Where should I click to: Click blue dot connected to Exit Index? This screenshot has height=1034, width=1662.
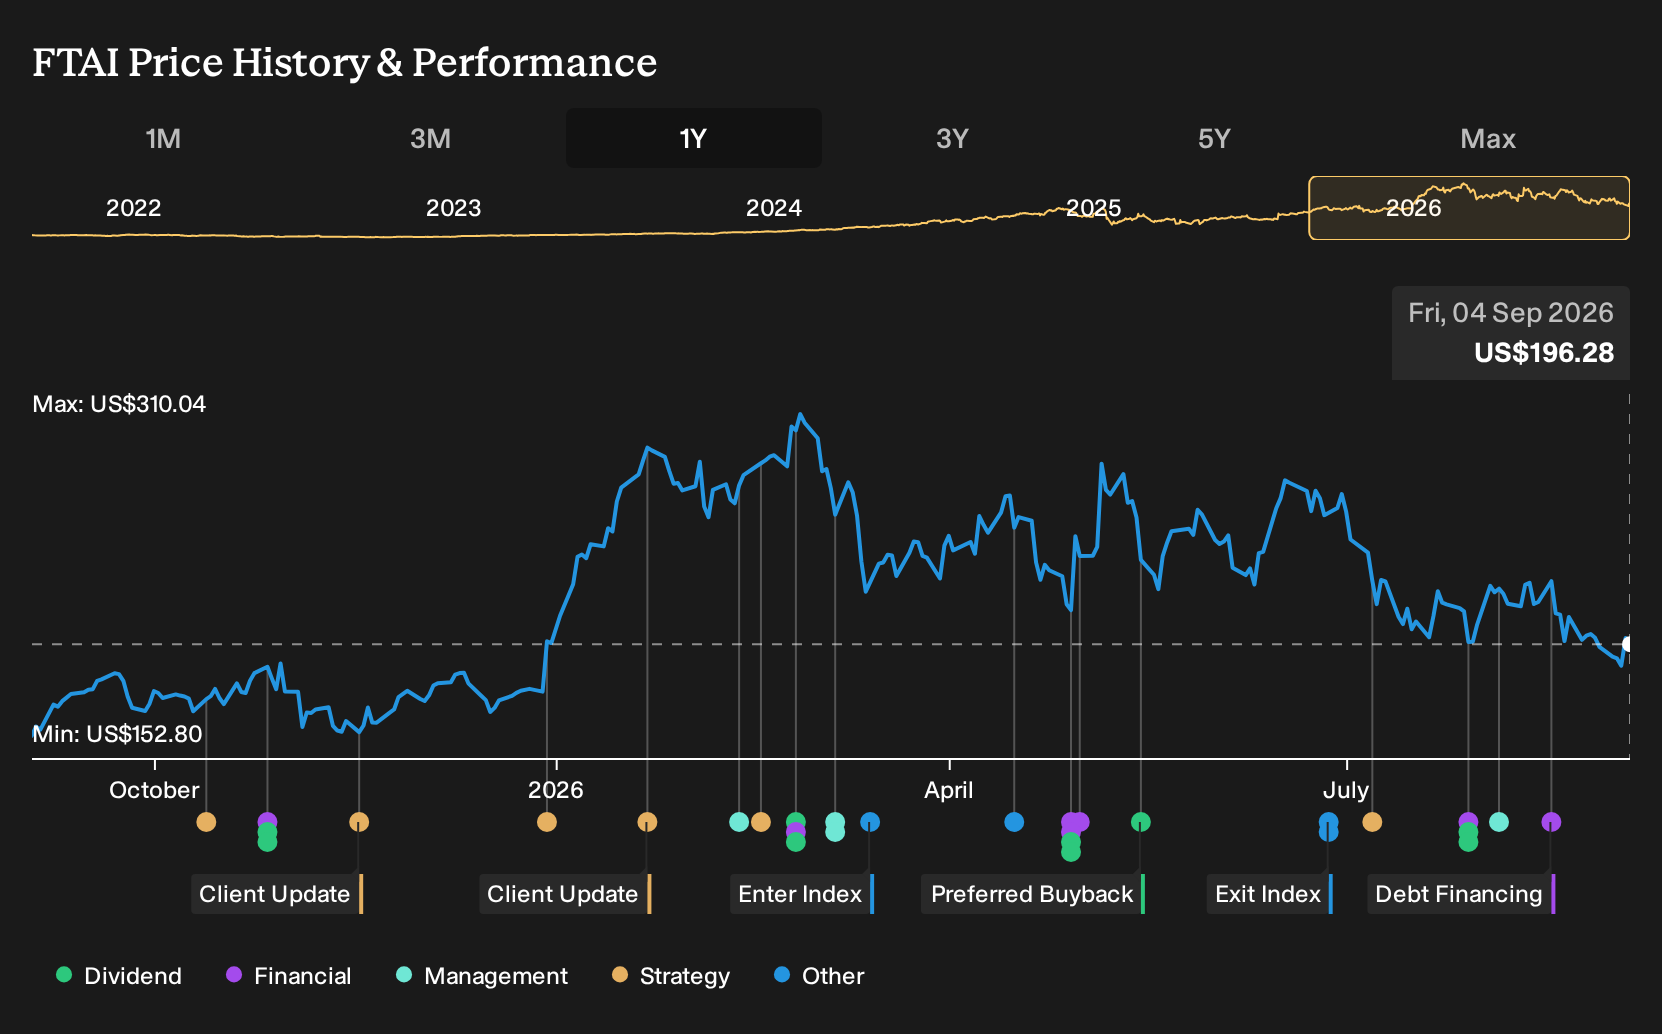click(x=1328, y=822)
